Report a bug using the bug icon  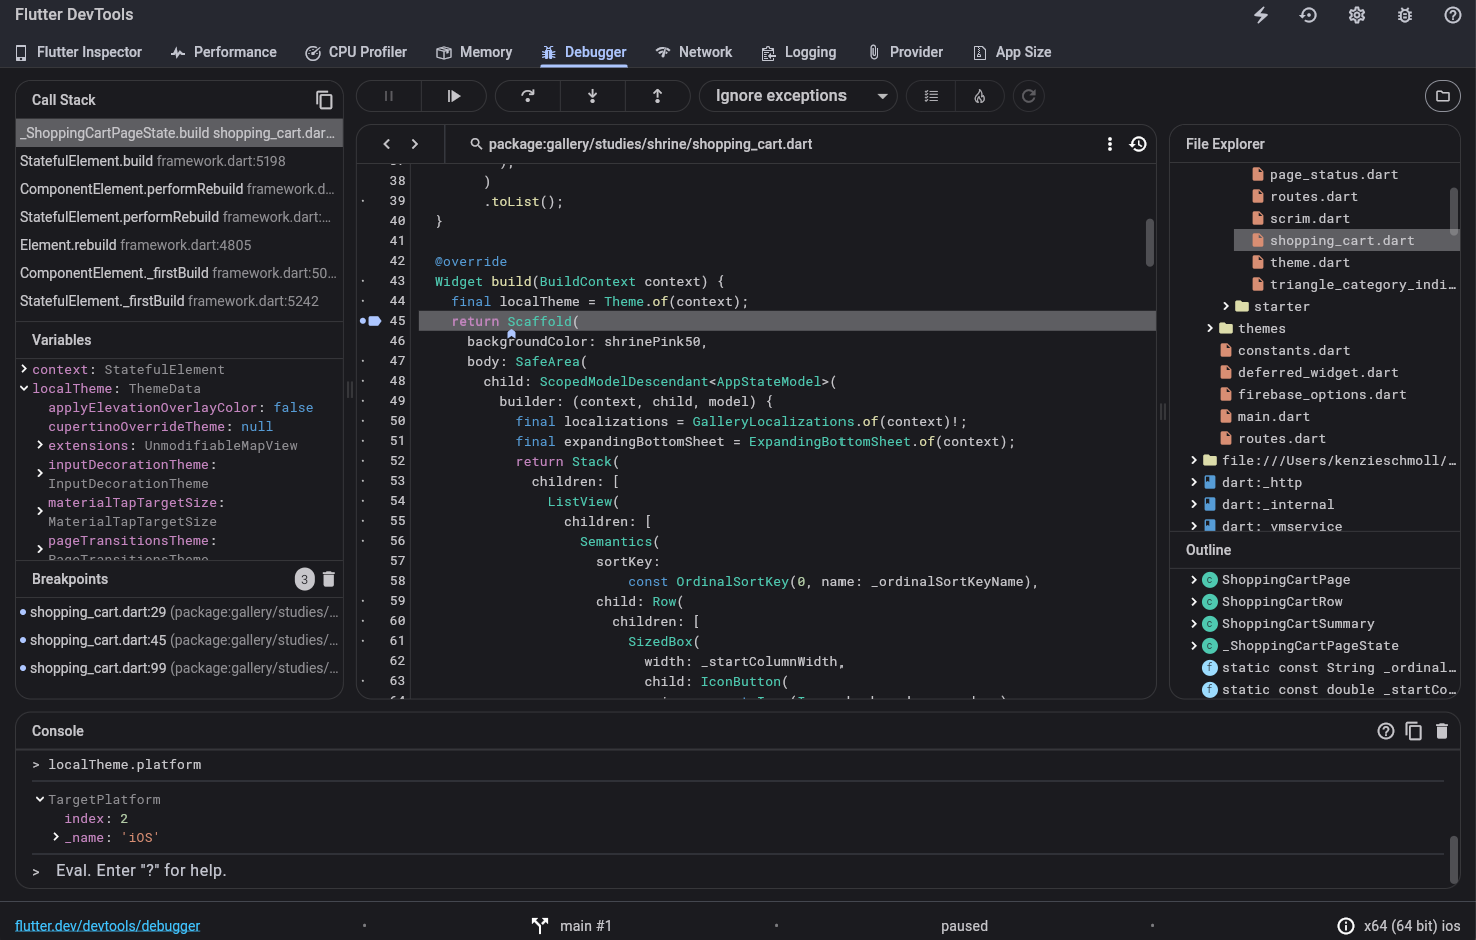click(x=1404, y=15)
